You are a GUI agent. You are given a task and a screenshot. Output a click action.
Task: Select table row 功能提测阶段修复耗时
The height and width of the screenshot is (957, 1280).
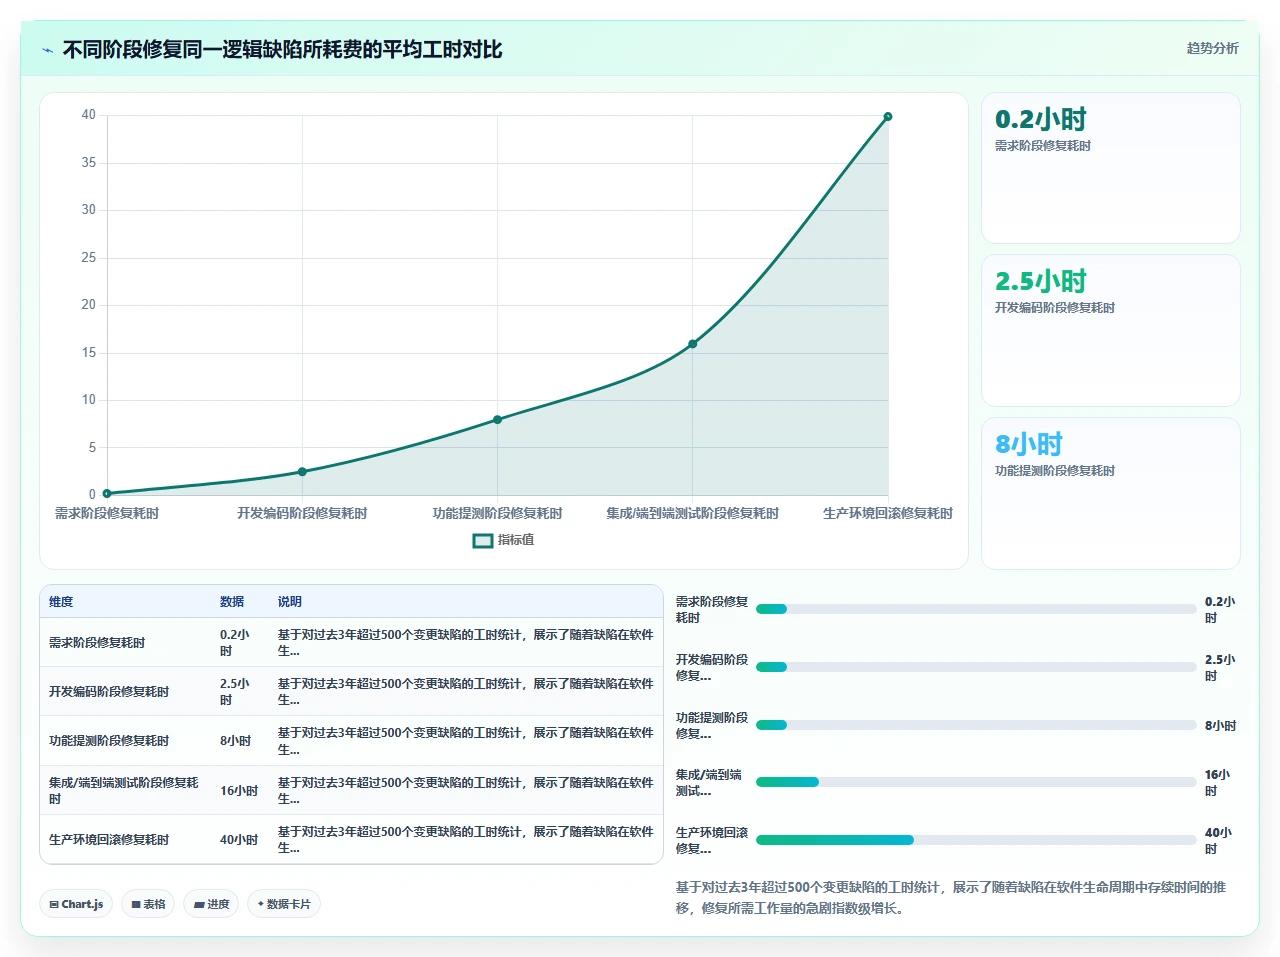351,741
